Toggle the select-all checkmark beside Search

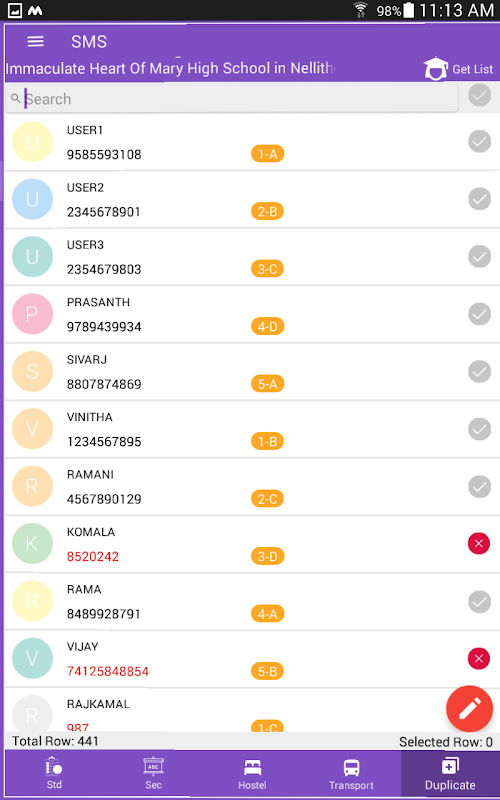coord(479,95)
